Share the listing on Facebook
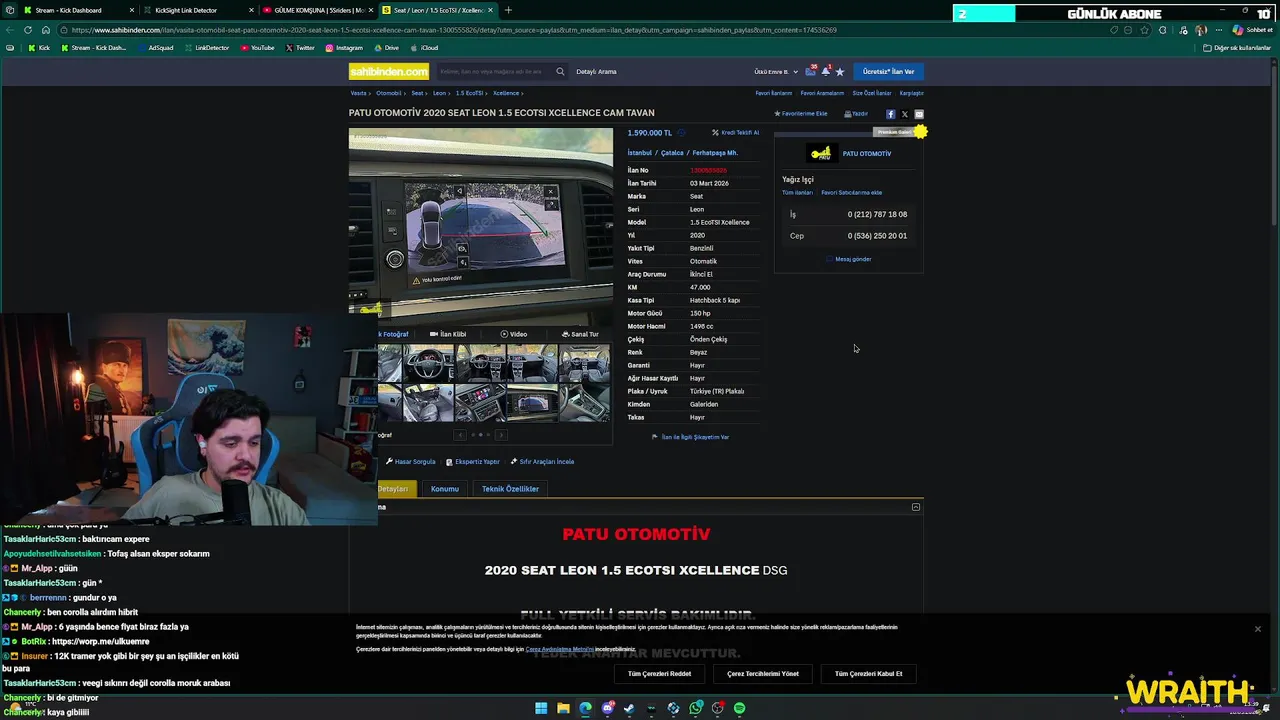The height and width of the screenshot is (720, 1280). point(891,114)
